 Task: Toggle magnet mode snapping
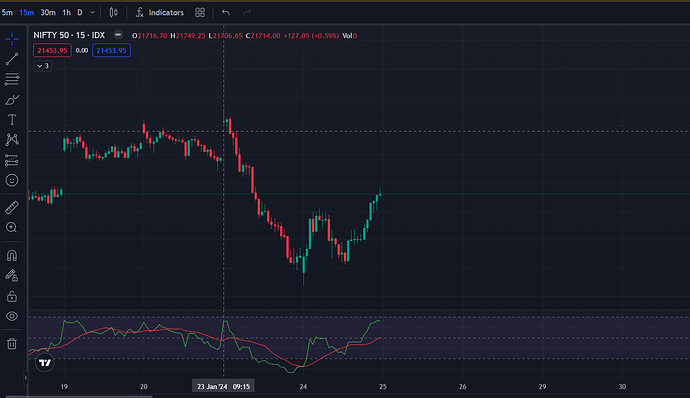[12, 256]
